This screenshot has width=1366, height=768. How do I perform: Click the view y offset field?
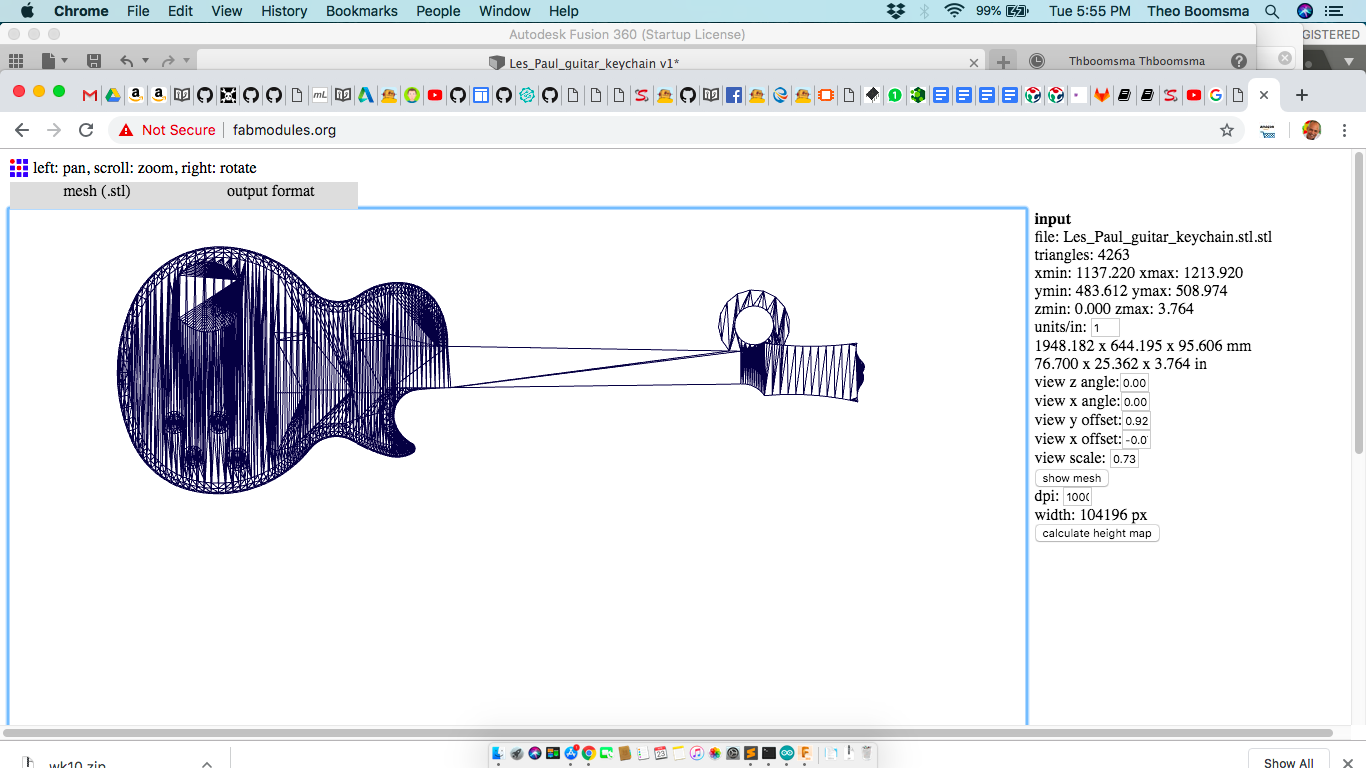pos(1137,421)
